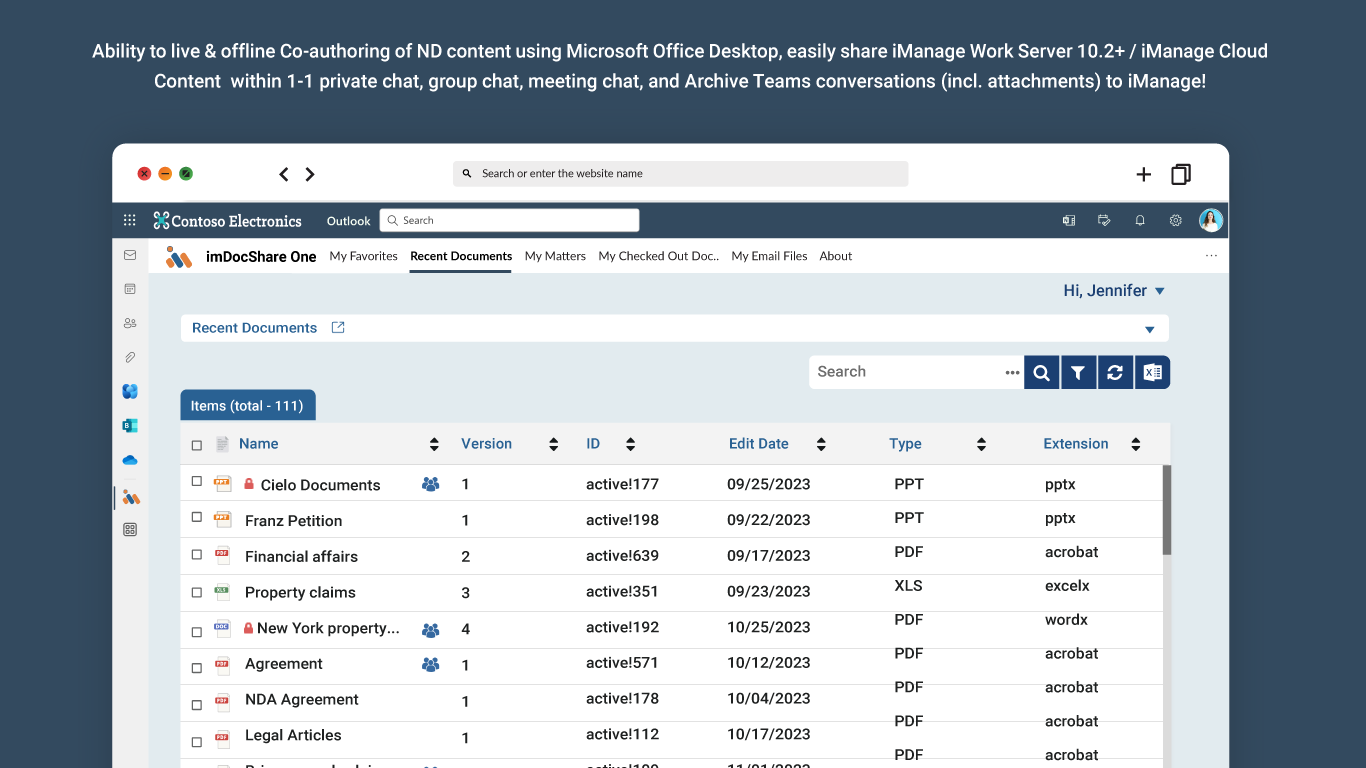Viewport: 1366px width, 768px height.
Task: Sort by the Type column arrows
Action: point(981,444)
